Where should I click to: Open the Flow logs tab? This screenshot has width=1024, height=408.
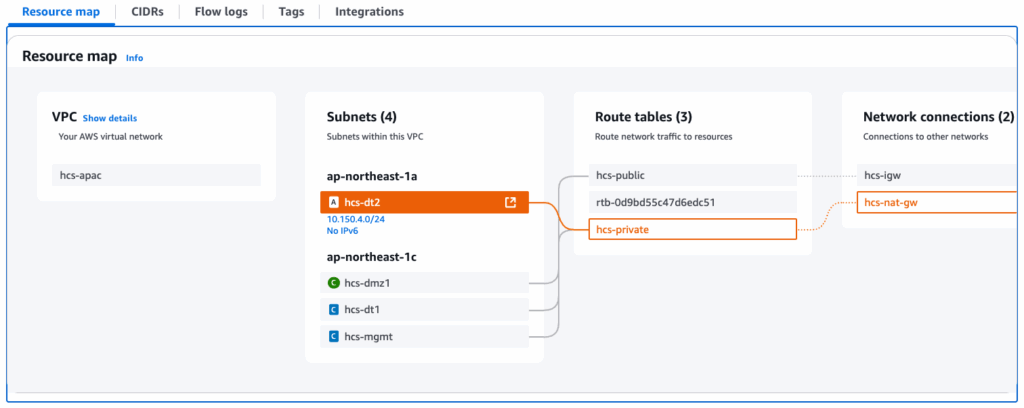221,12
